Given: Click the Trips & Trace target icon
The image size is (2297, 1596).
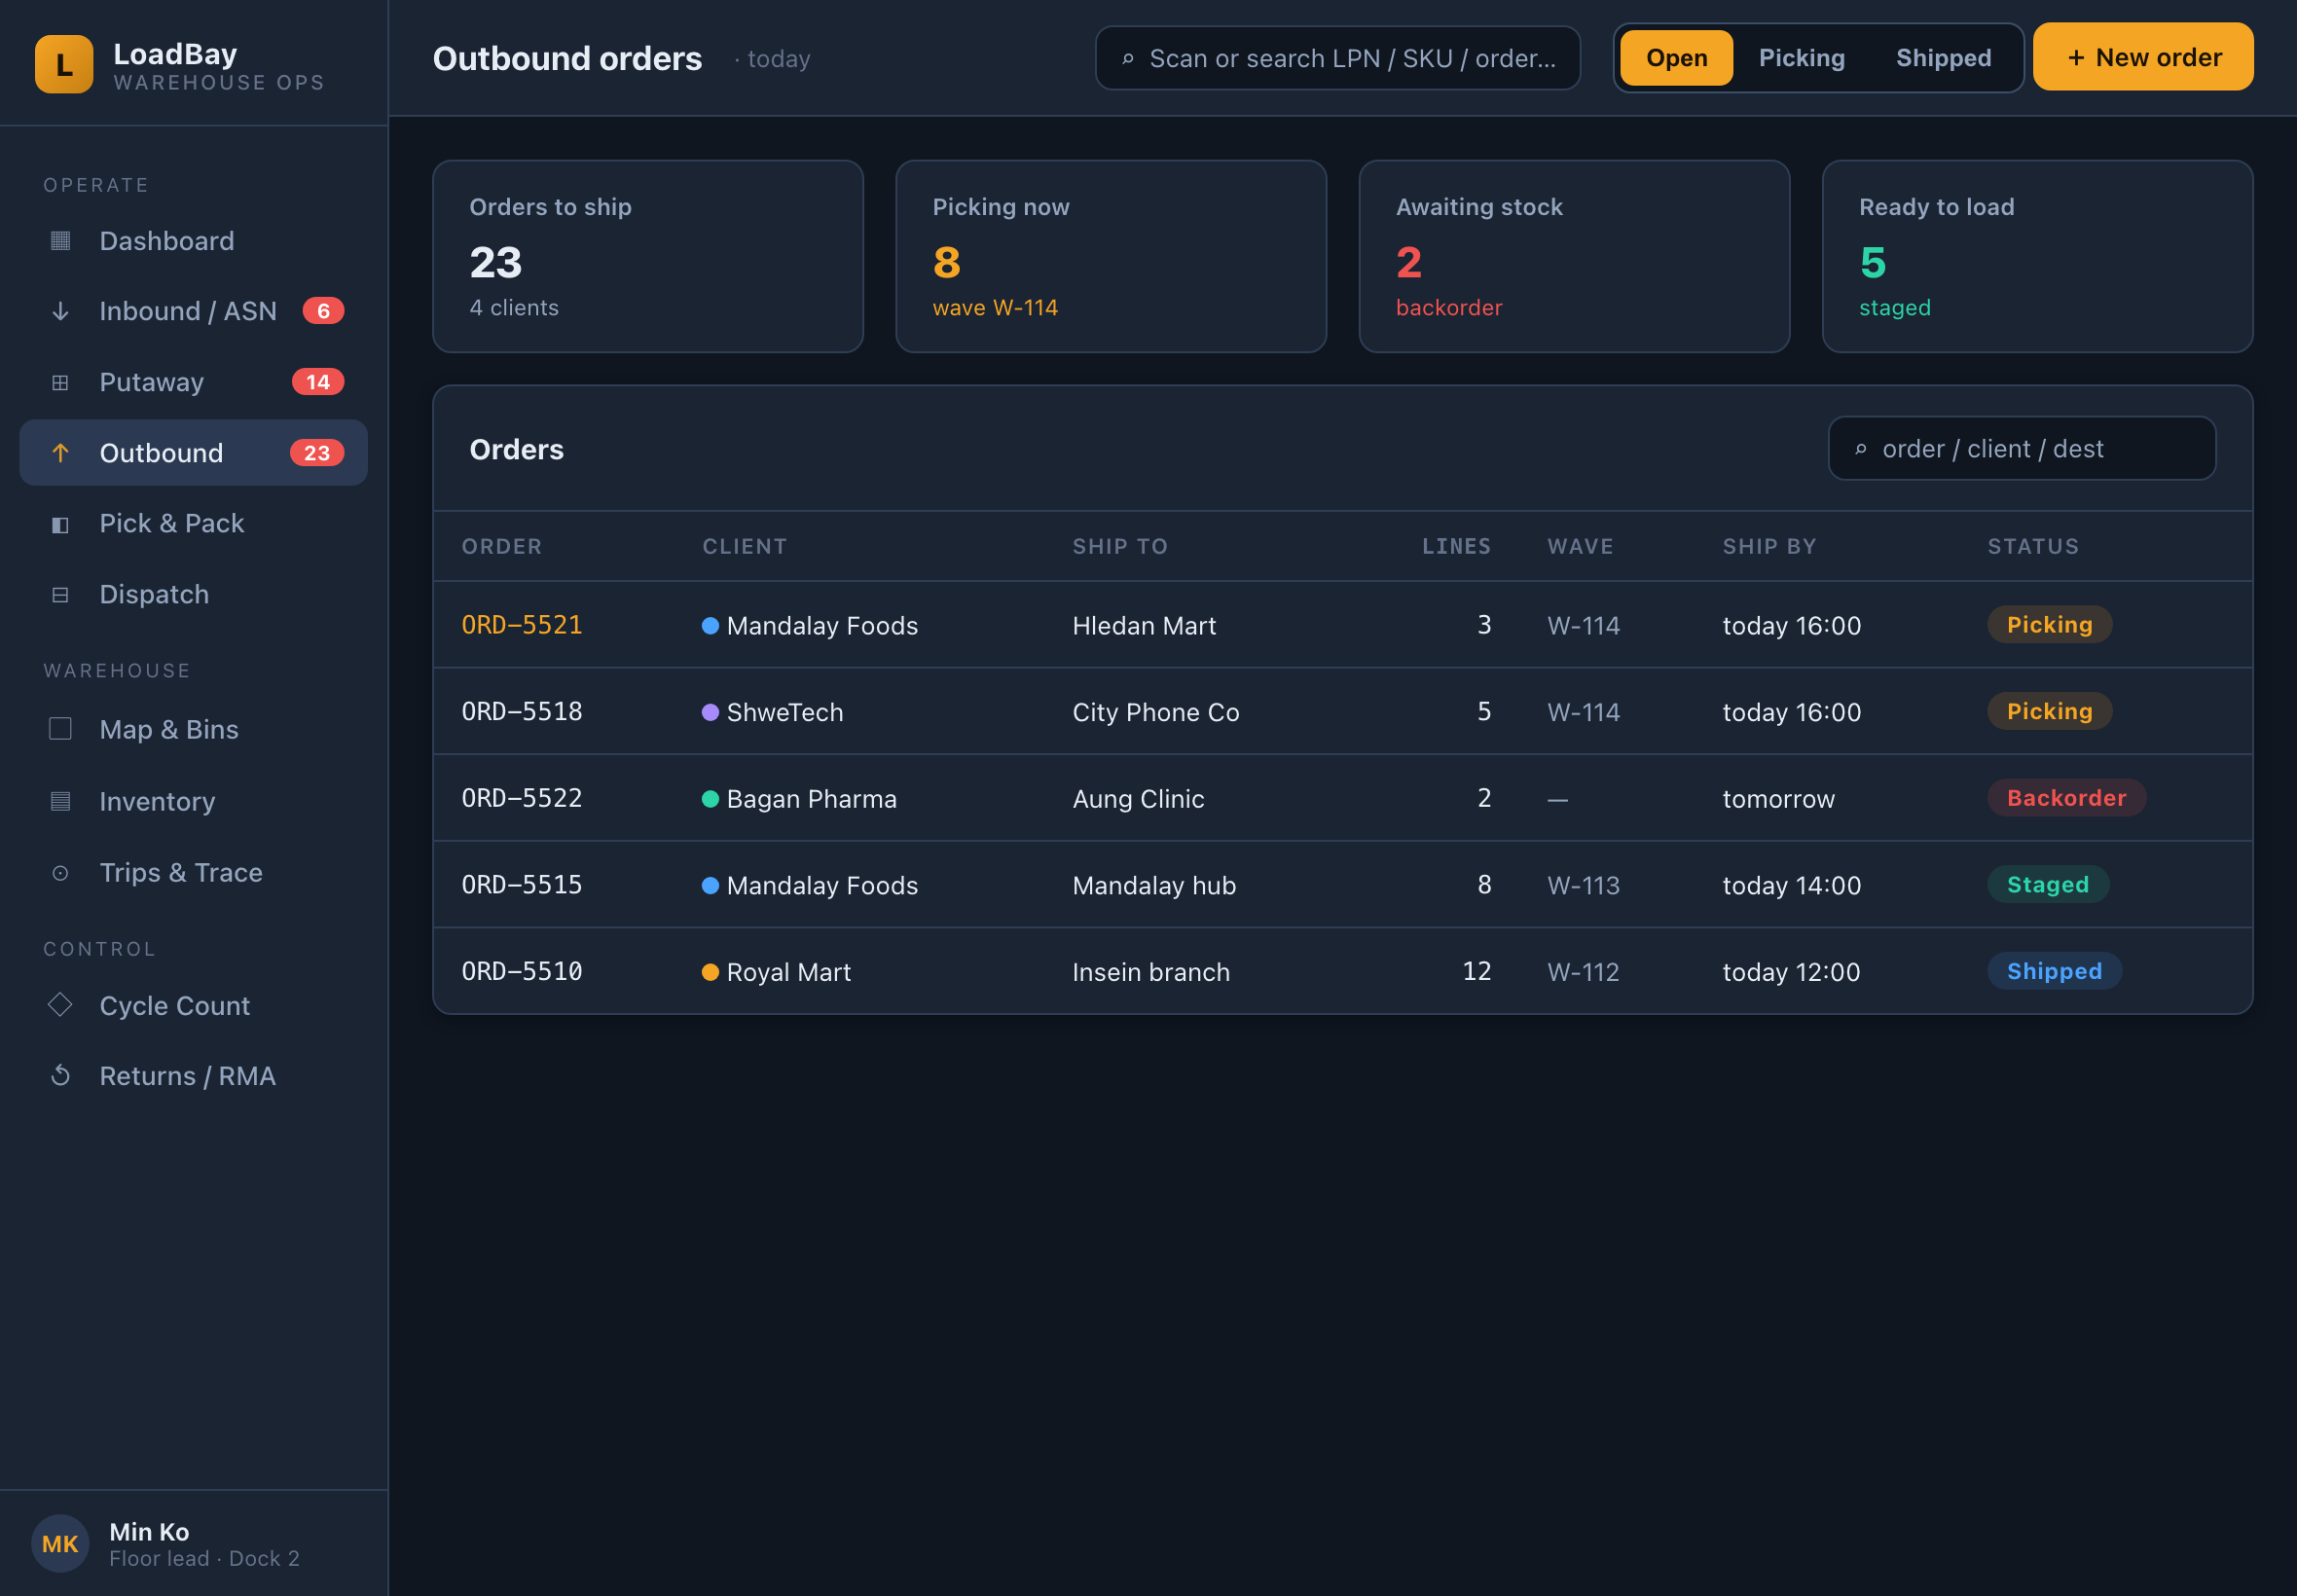Looking at the screenshot, I should (60, 873).
